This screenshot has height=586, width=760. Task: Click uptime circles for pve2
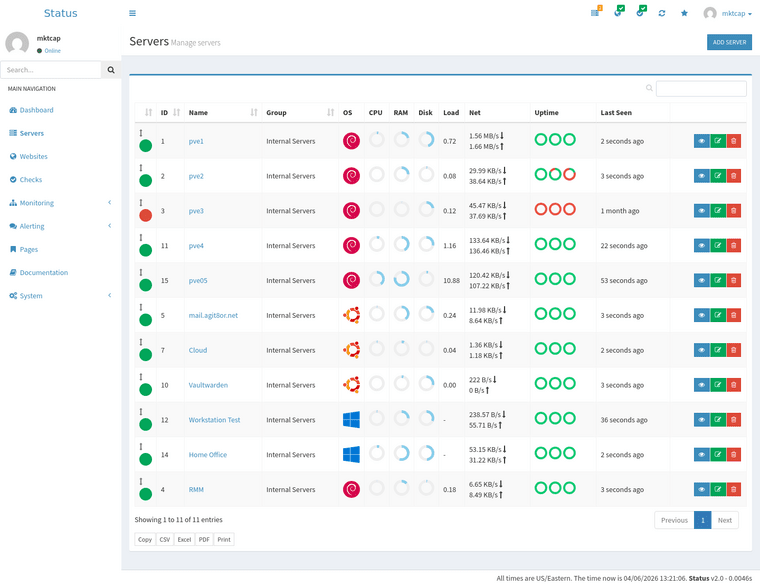pos(555,174)
